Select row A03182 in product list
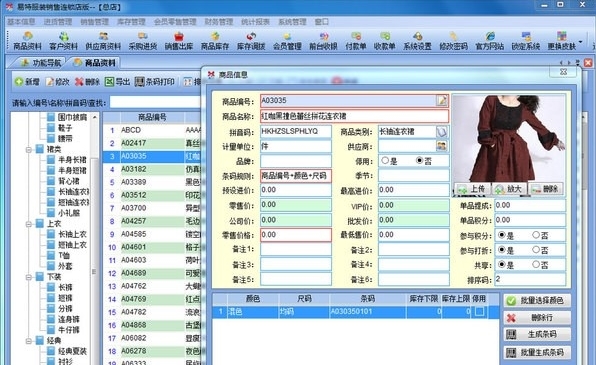Screen dimensions: 596x365 point(152,169)
